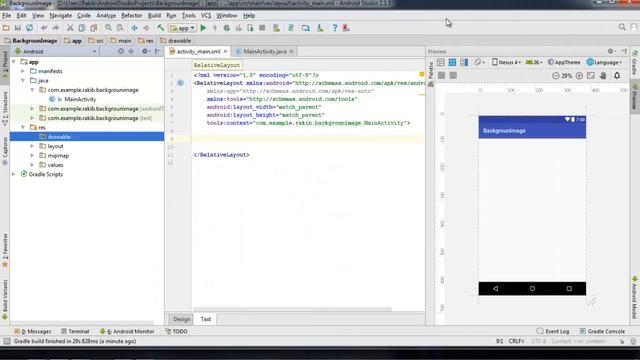Zoom out the layout preview

point(556,76)
